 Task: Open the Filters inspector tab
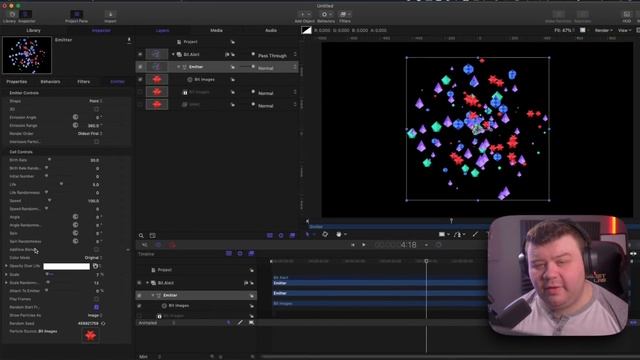tap(84, 82)
